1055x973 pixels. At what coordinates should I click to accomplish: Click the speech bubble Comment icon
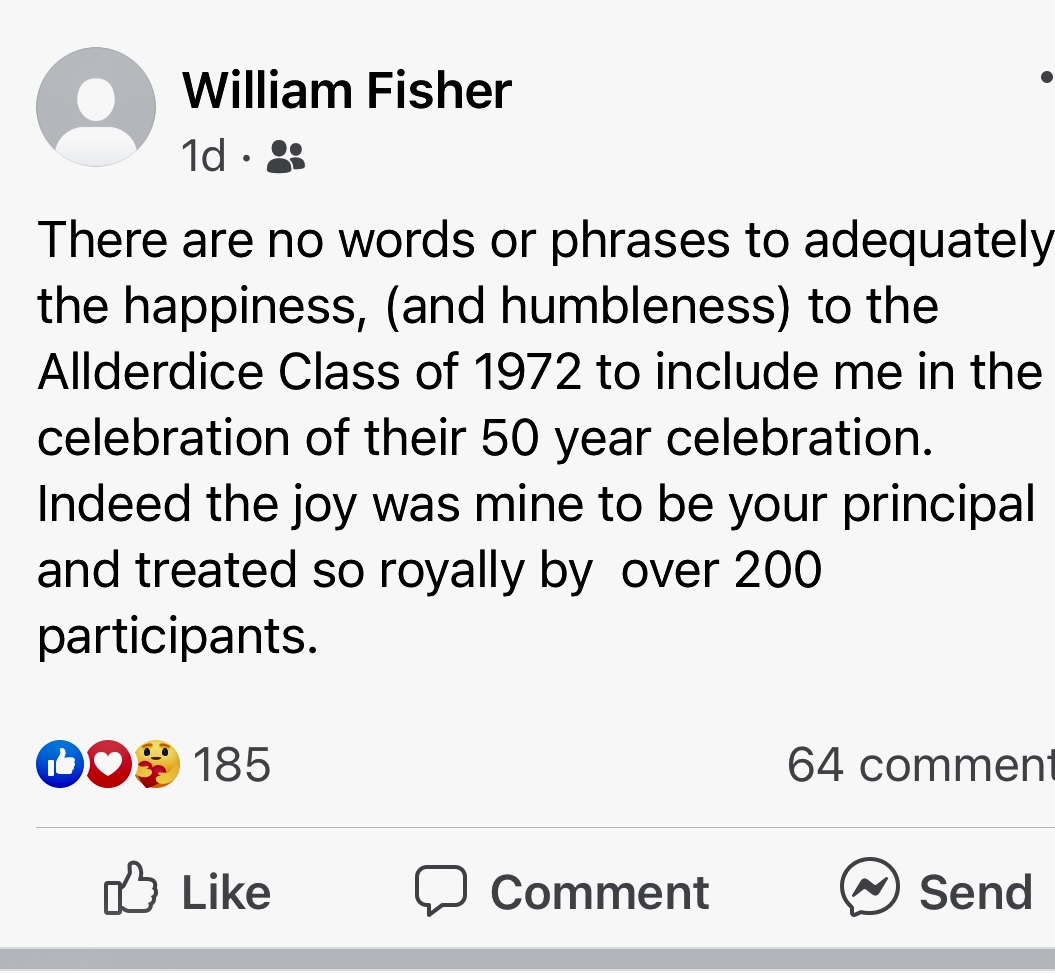(441, 890)
